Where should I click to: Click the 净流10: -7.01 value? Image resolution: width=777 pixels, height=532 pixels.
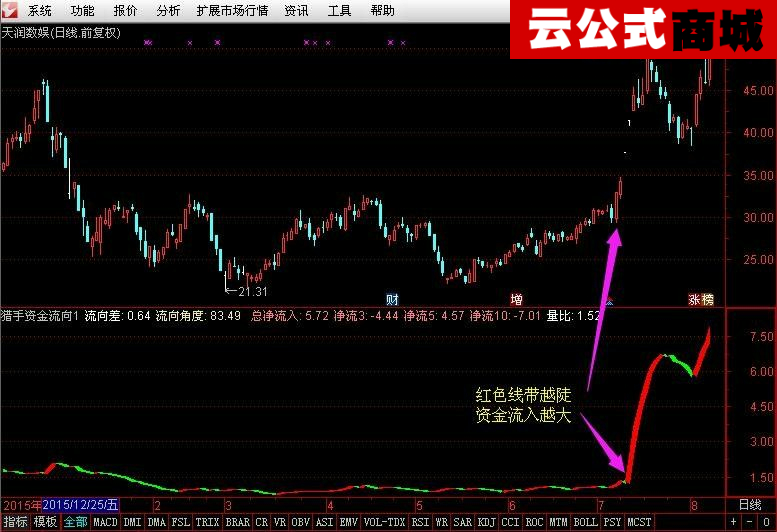pos(505,316)
